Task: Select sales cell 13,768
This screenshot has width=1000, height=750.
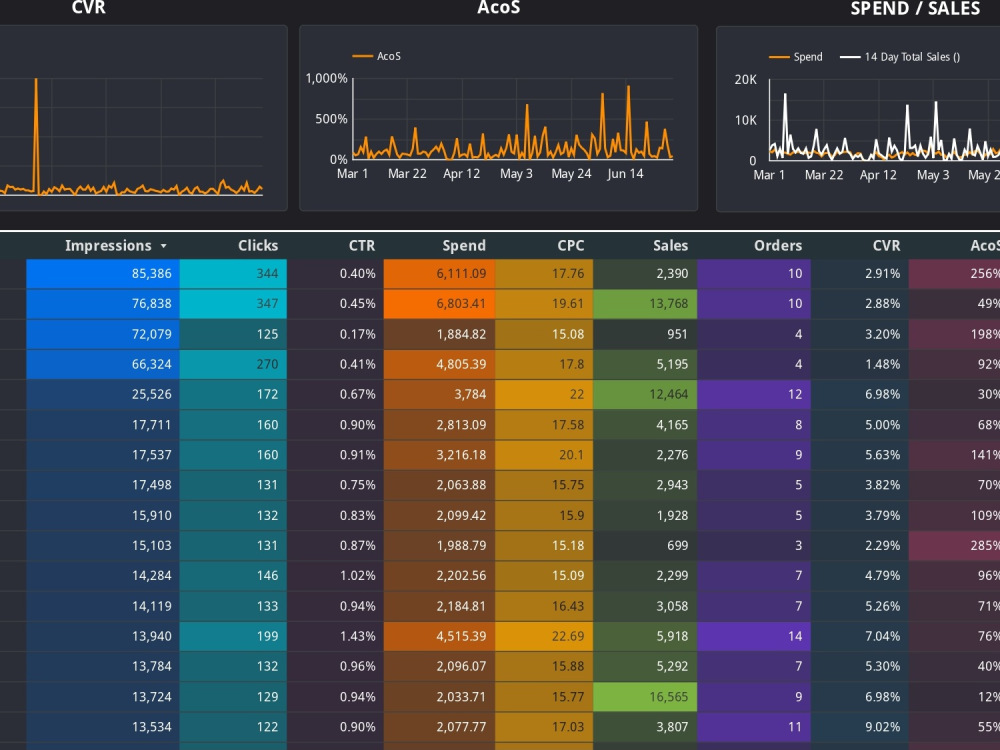Action: click(645, 304)
